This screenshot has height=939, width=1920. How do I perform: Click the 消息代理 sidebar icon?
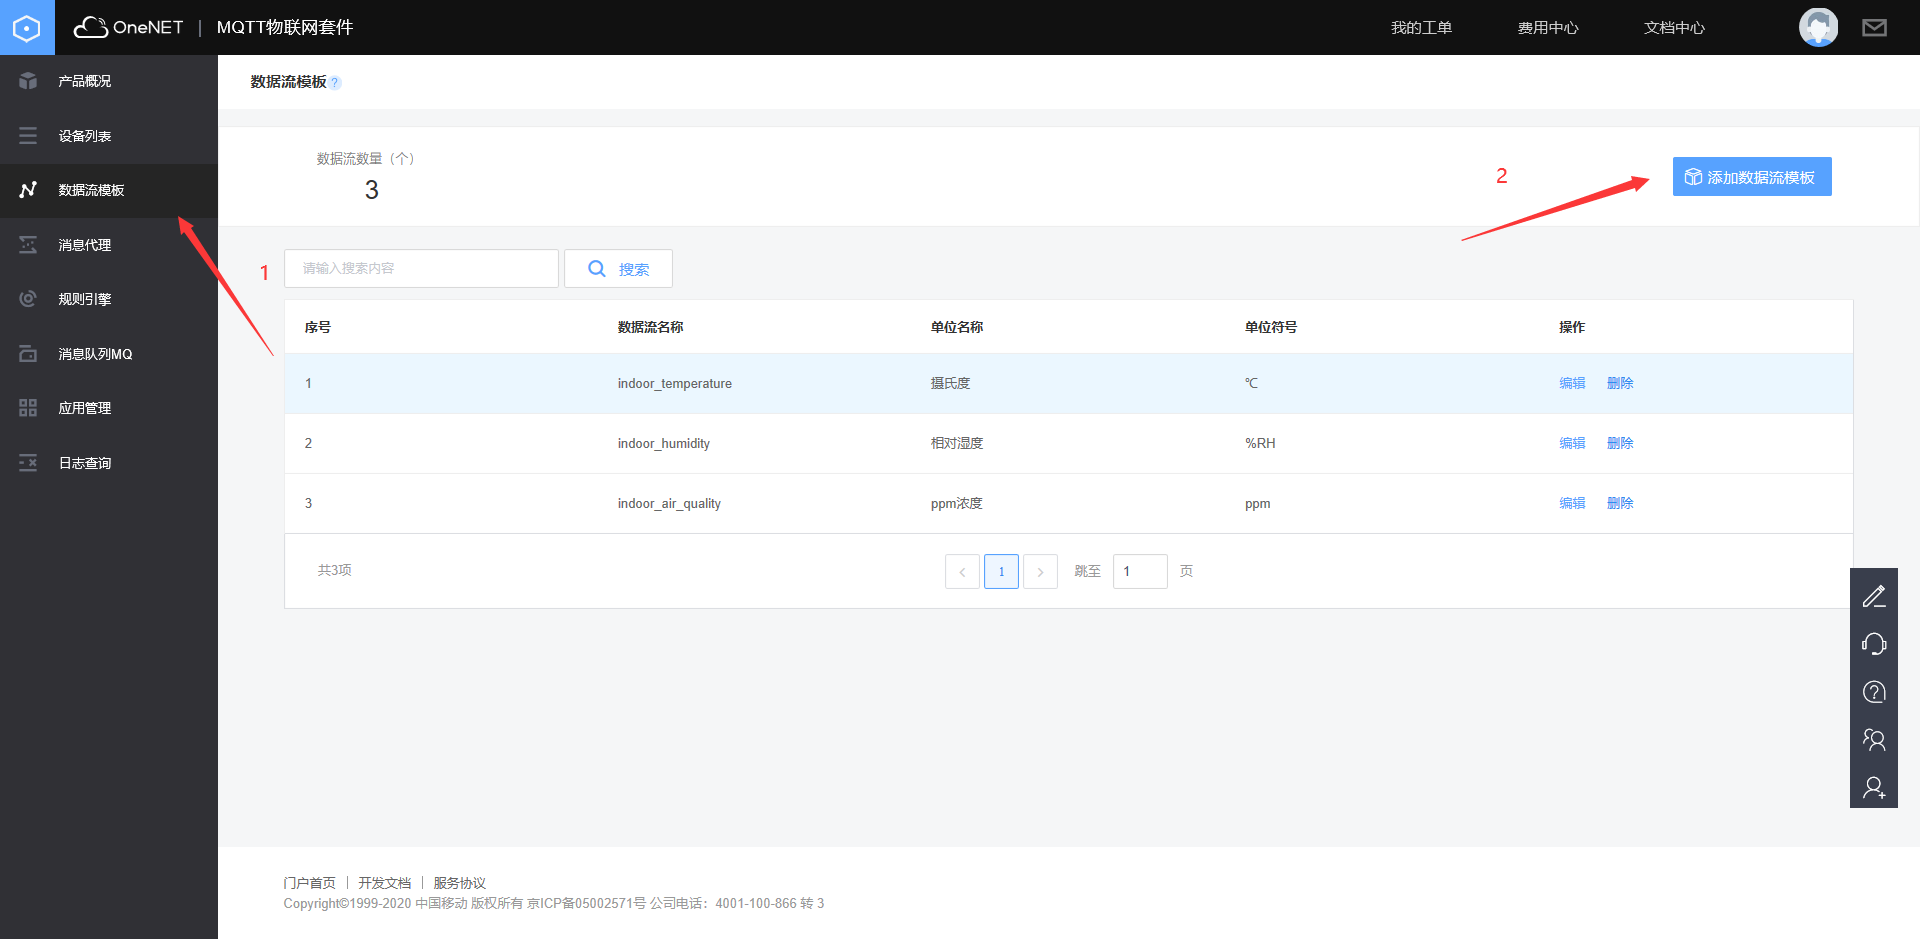pos(28,245)
